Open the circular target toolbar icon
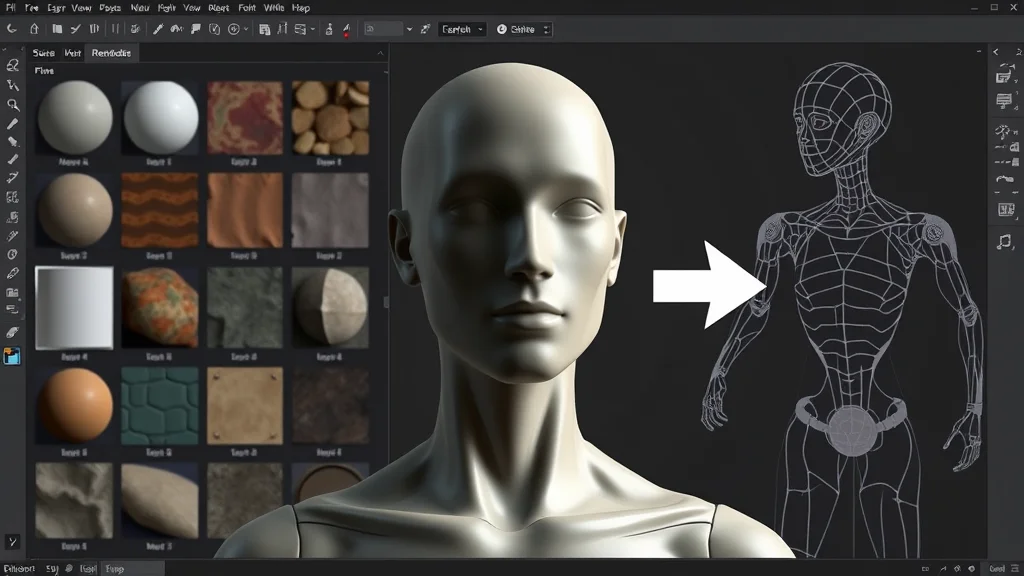 pos(233,29)
